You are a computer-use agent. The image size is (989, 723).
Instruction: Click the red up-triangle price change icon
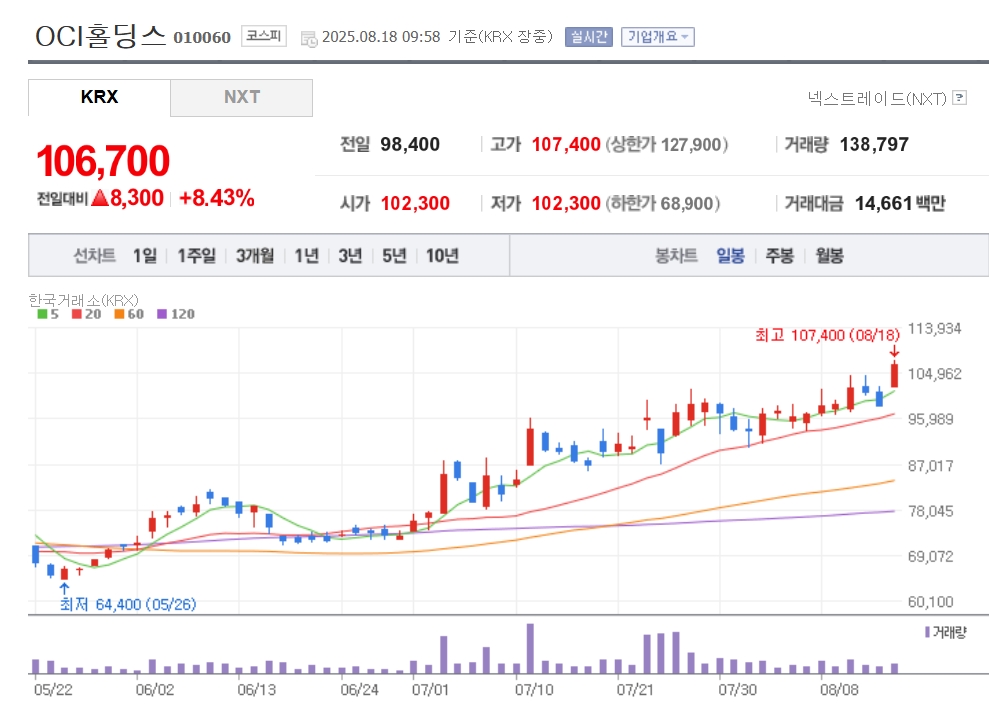click(100, 197)
